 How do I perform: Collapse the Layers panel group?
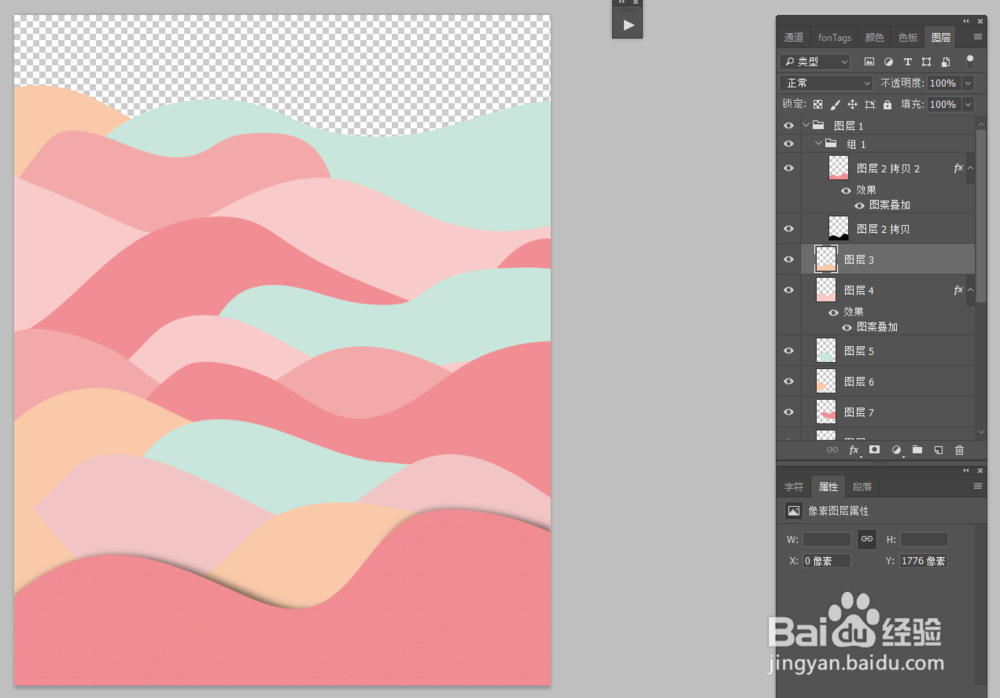tap(966, 21)
